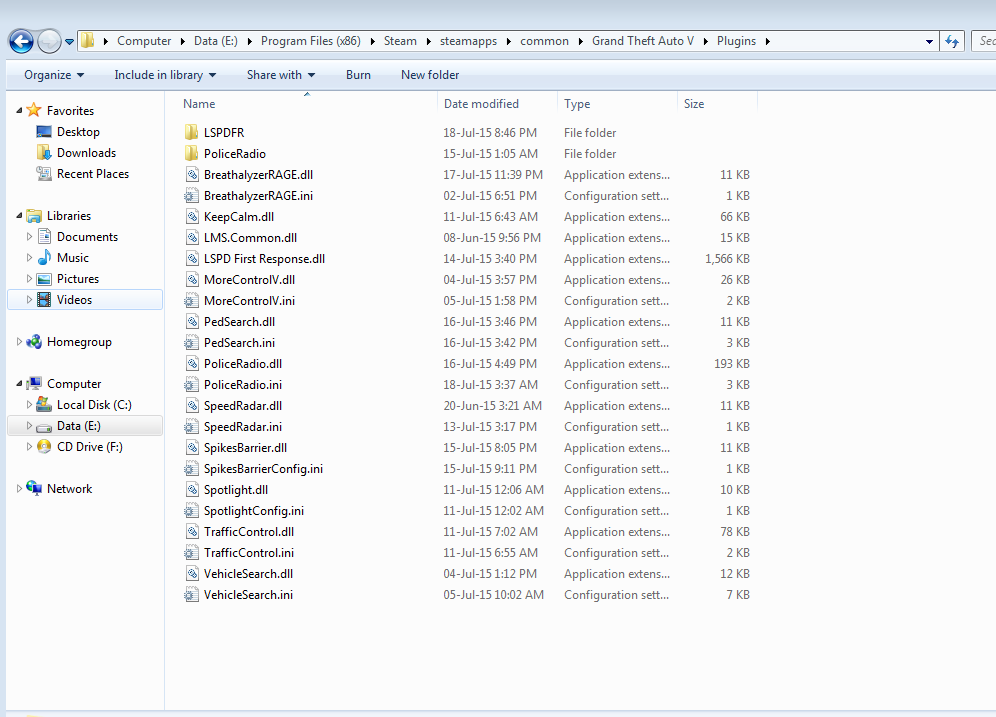Image resolution: width=996 pixels, height=717 pixels.
Task: Click the Favorites star icon
Action: coord(34,111)
